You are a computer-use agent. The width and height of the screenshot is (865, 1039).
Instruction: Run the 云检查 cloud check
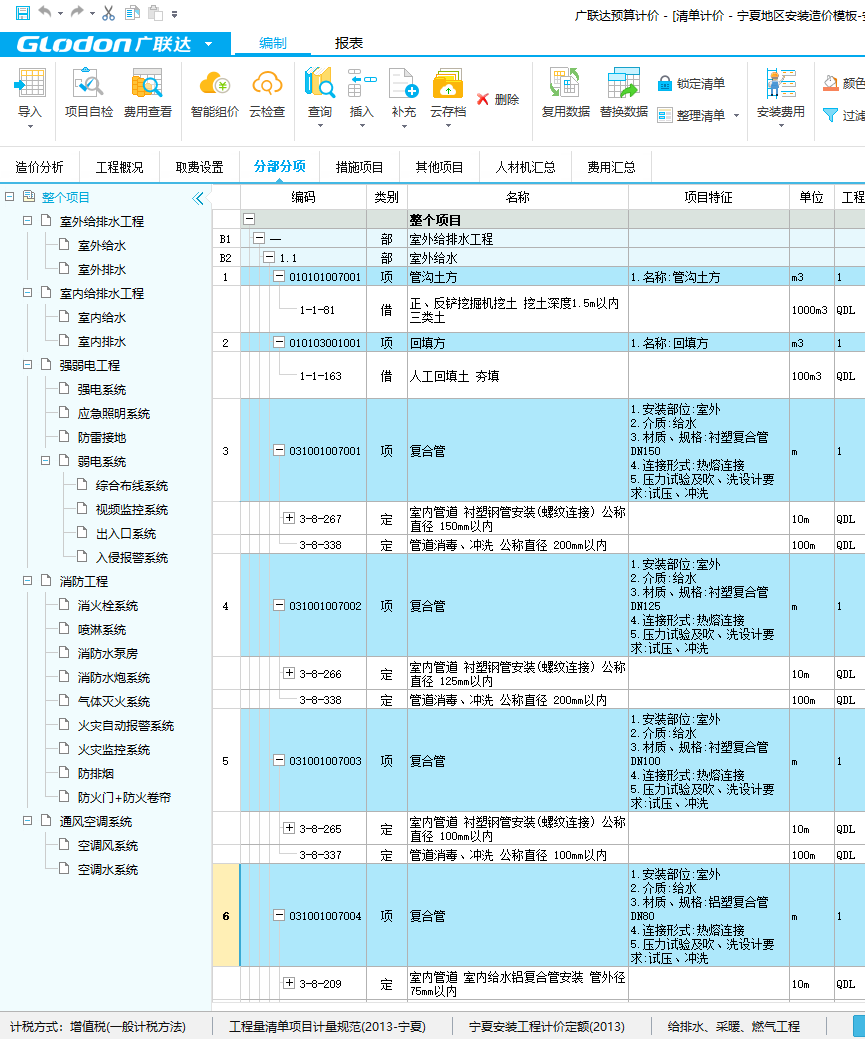[x=267, y=85]
